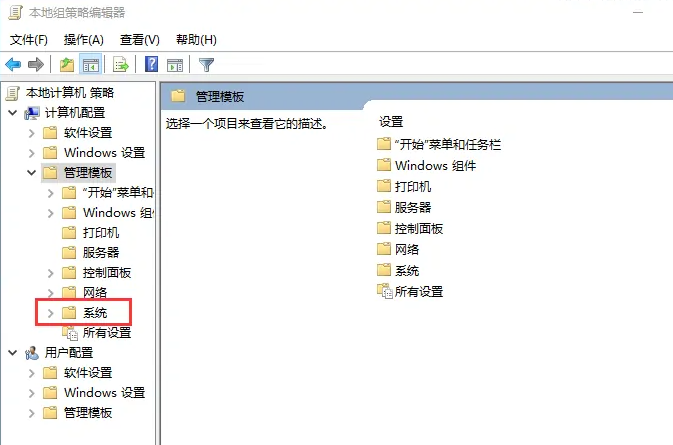Expand the "开始"菜单和 tree node
The width and height of the screenshot is (673, 445).
pyautogui.click(x=50, y=193)
